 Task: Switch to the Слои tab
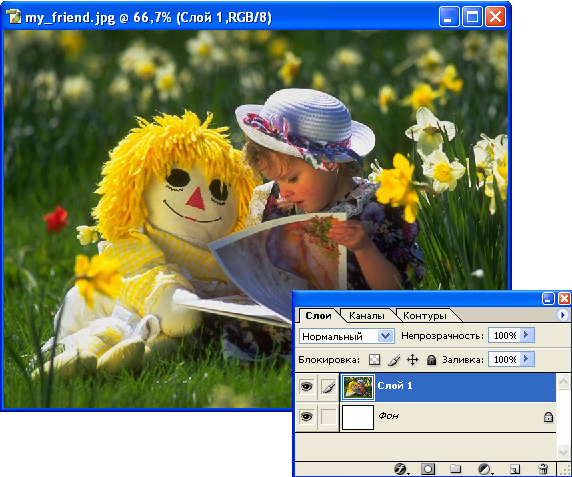click(x=318, y=316)
